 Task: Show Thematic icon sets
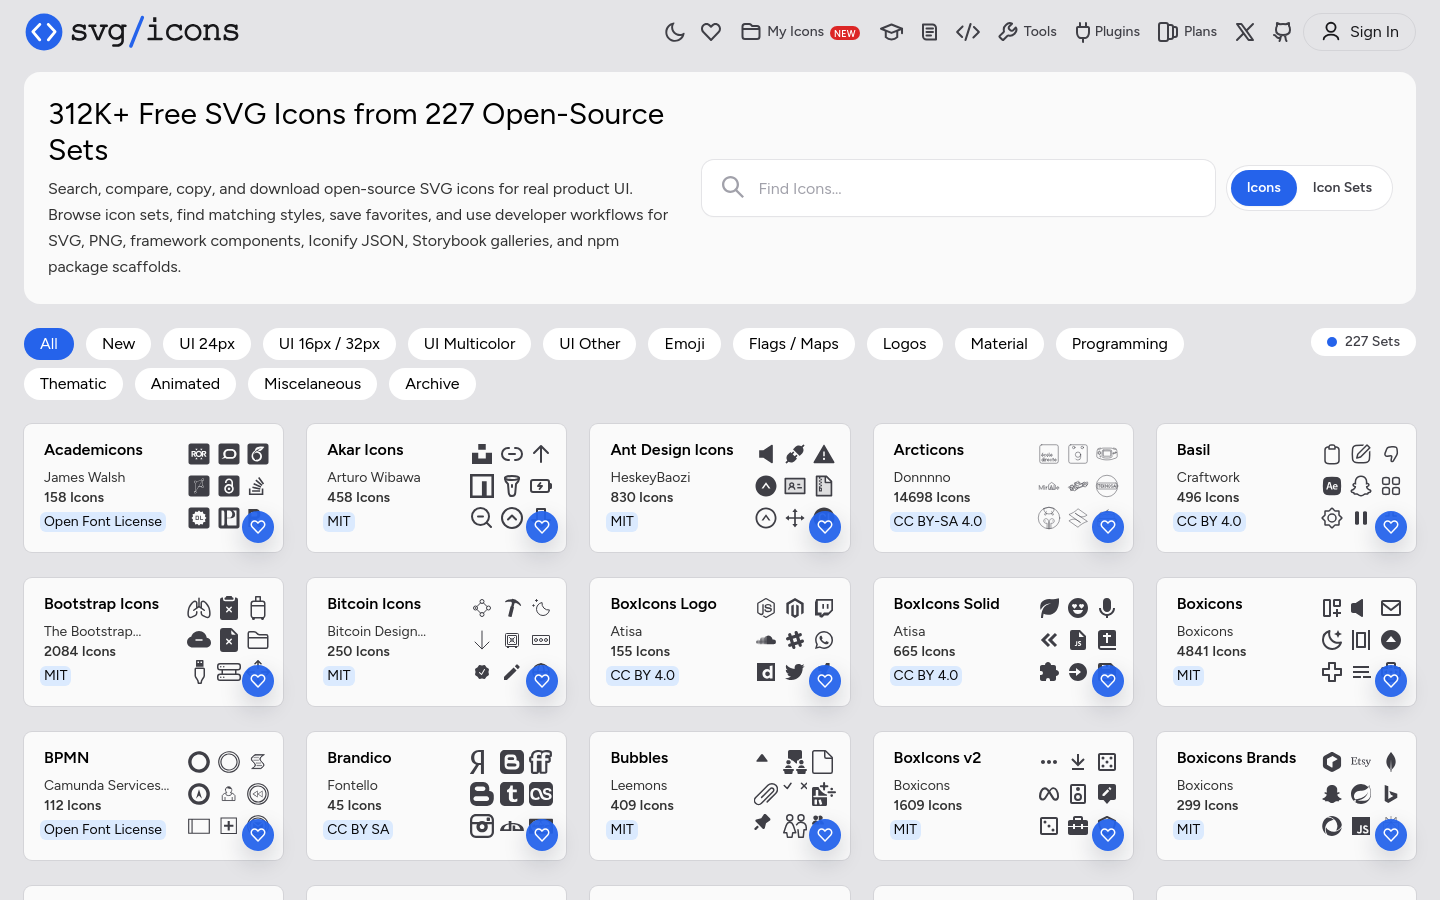click(73, 384)
